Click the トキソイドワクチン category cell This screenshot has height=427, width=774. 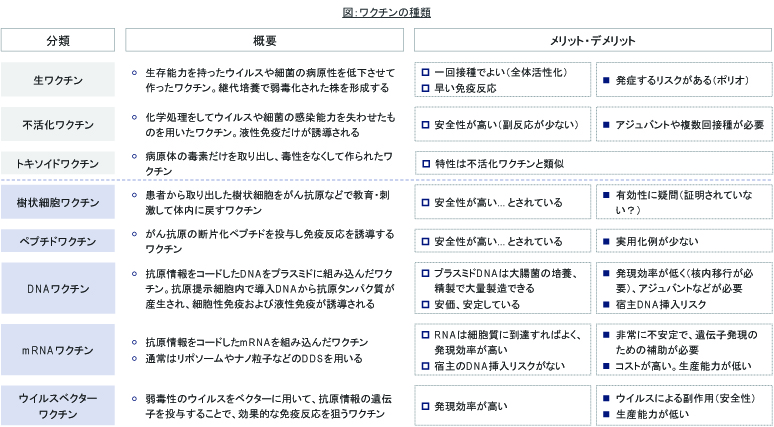click(x=59, y=163)
